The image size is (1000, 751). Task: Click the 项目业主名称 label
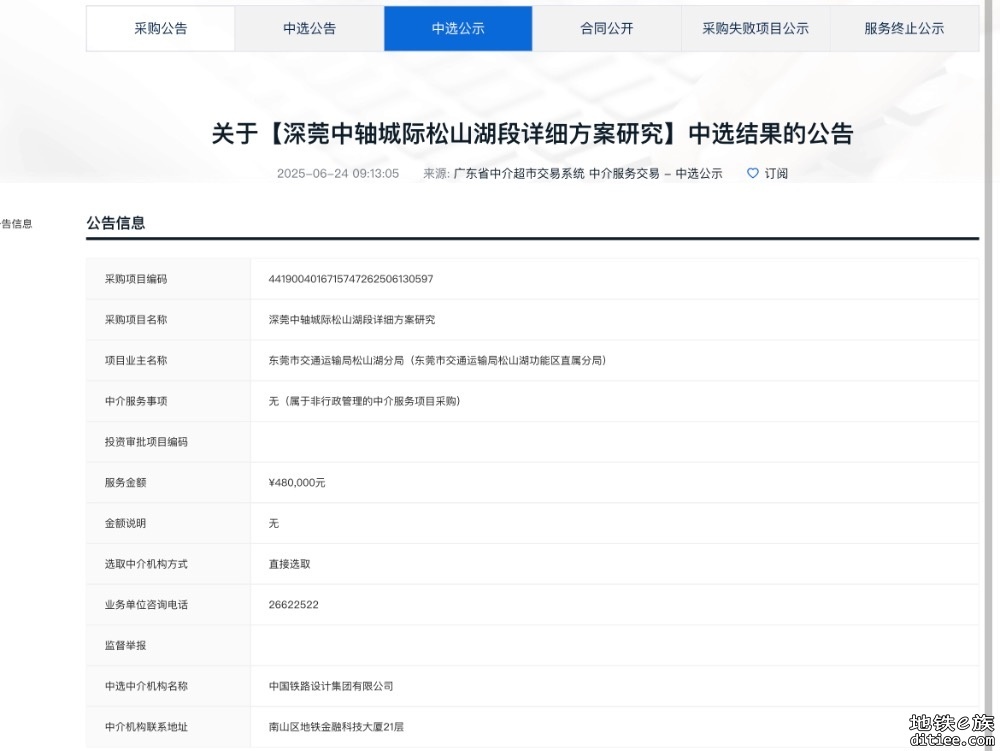point(136,360)
